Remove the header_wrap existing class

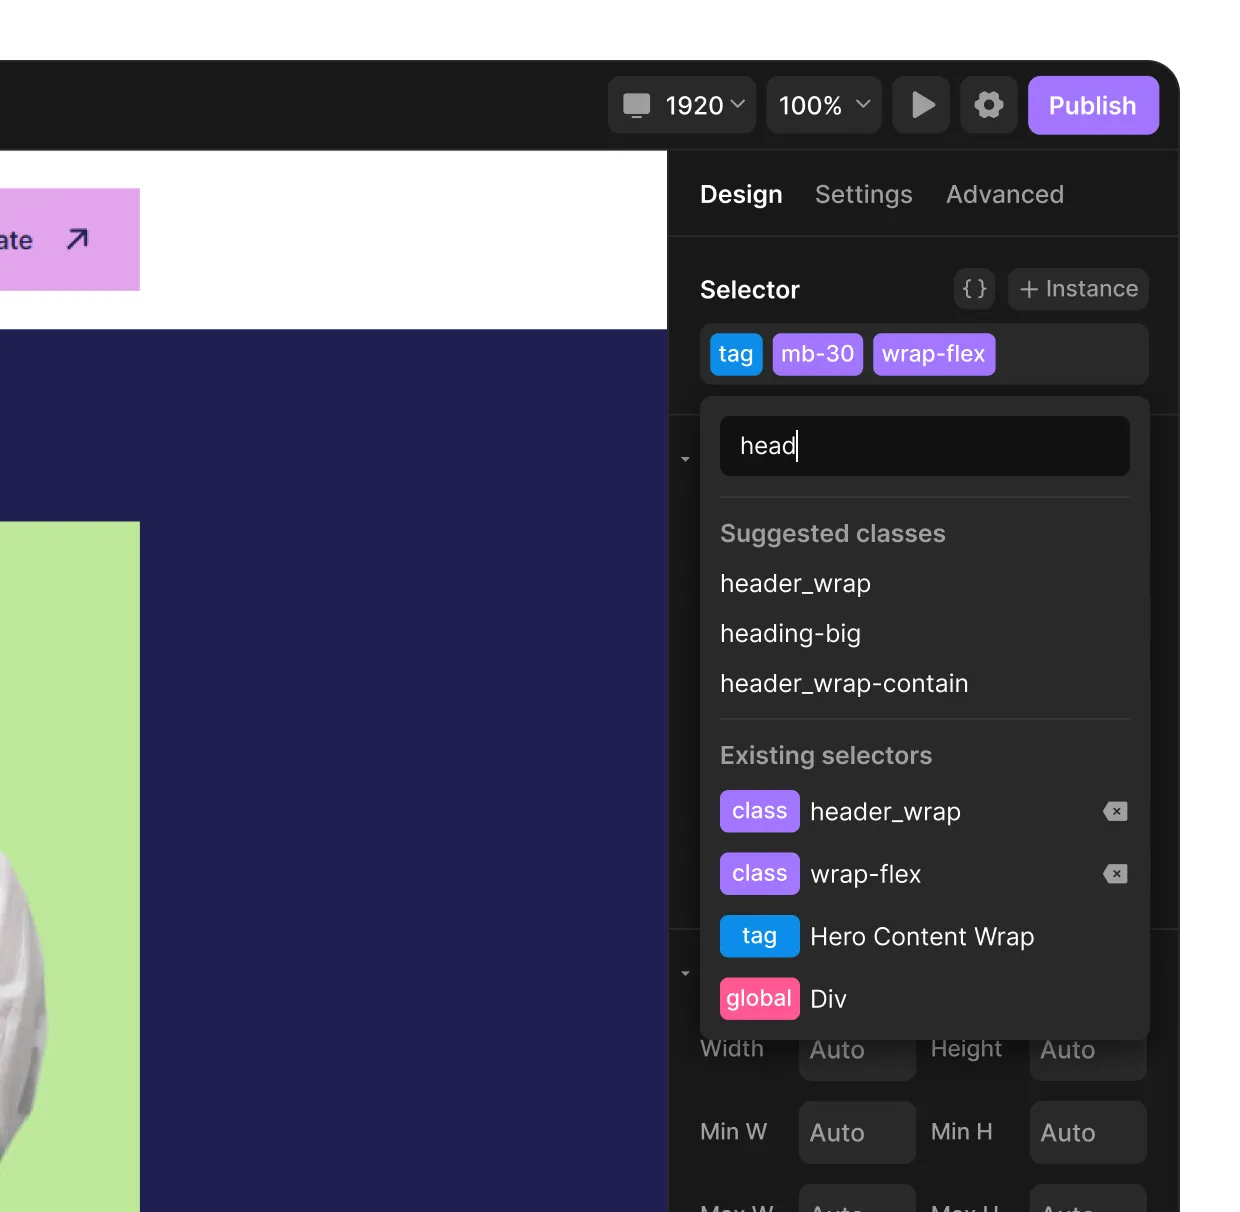tap(1115, 811)
